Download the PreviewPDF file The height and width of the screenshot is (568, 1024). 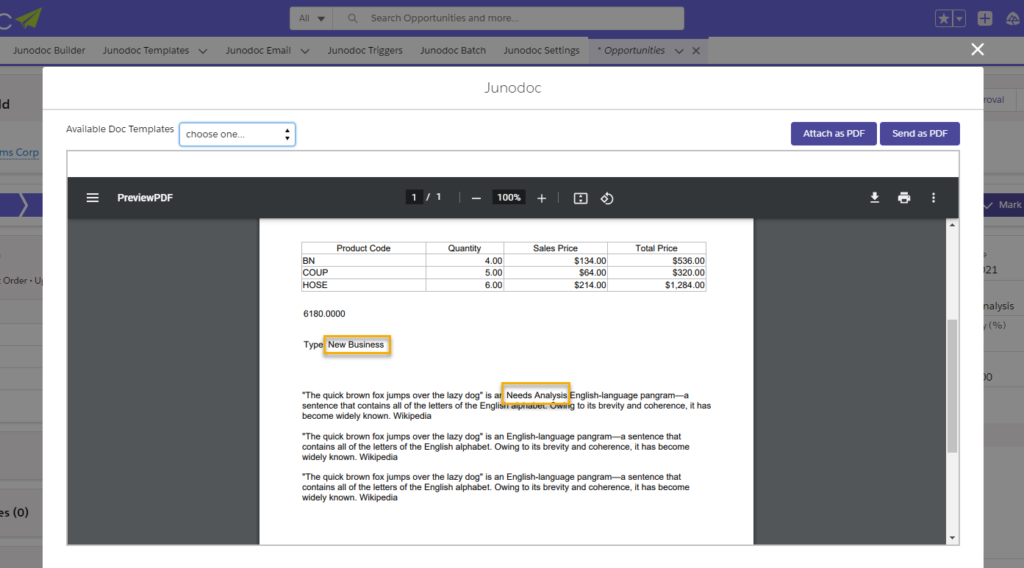click(x=874, y=198)
